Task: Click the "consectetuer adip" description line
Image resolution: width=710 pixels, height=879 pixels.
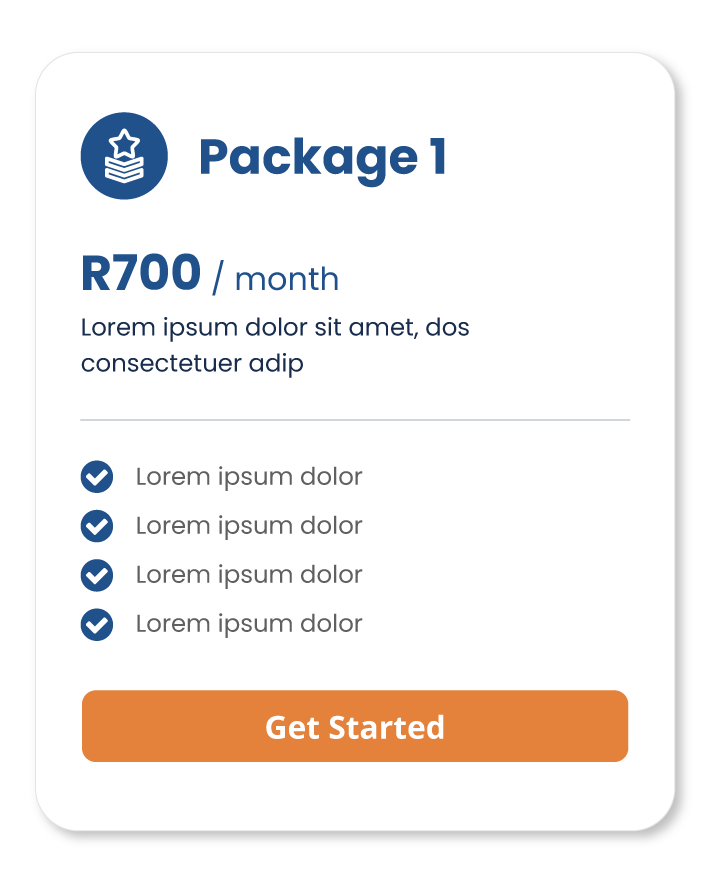Action: (x=192, y=363)
